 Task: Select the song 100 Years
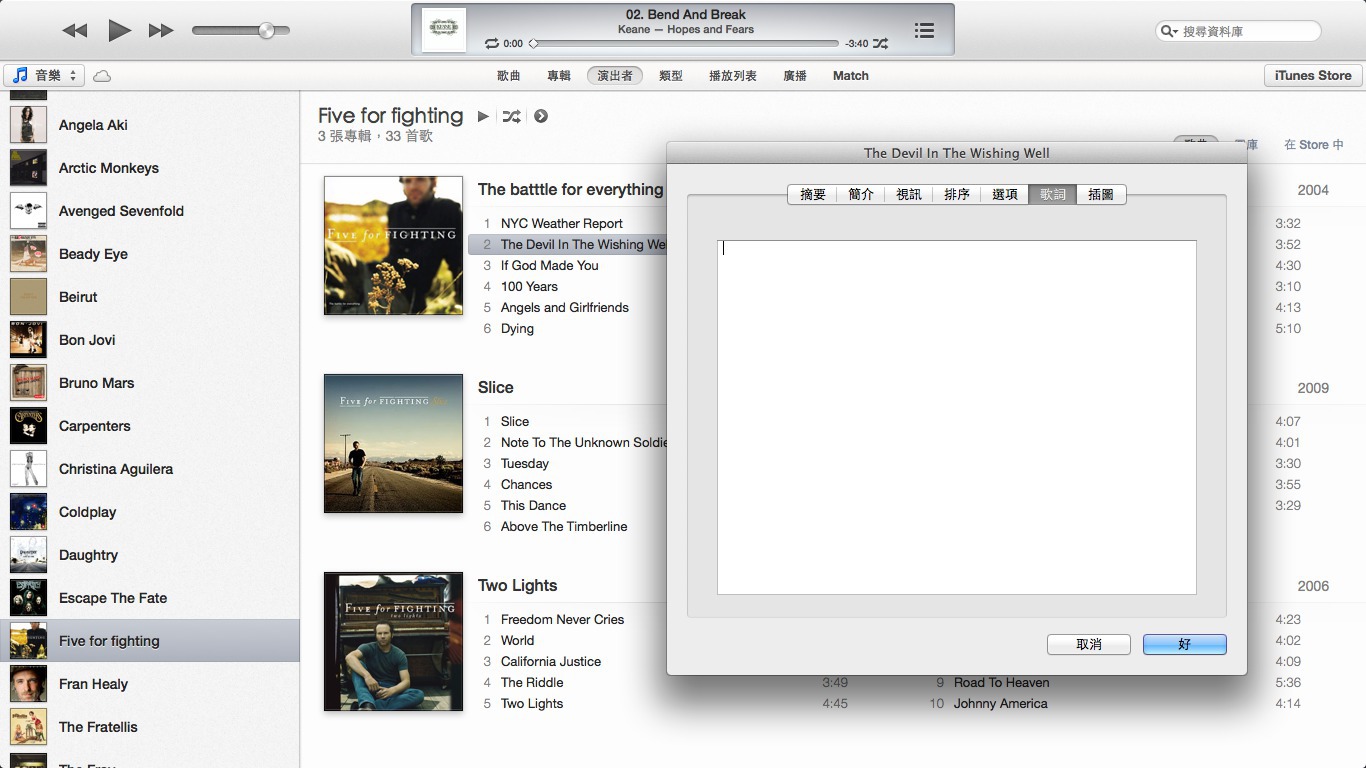tap(529, 287)
